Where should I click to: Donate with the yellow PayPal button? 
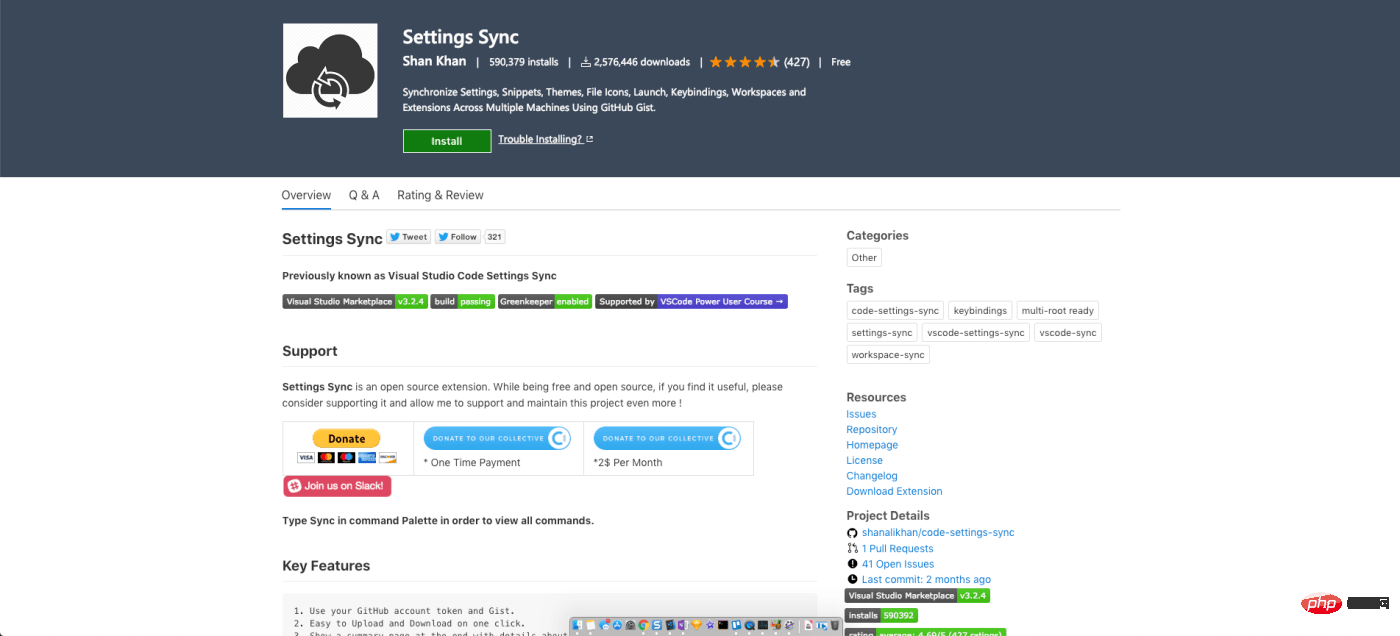(347, 439)
